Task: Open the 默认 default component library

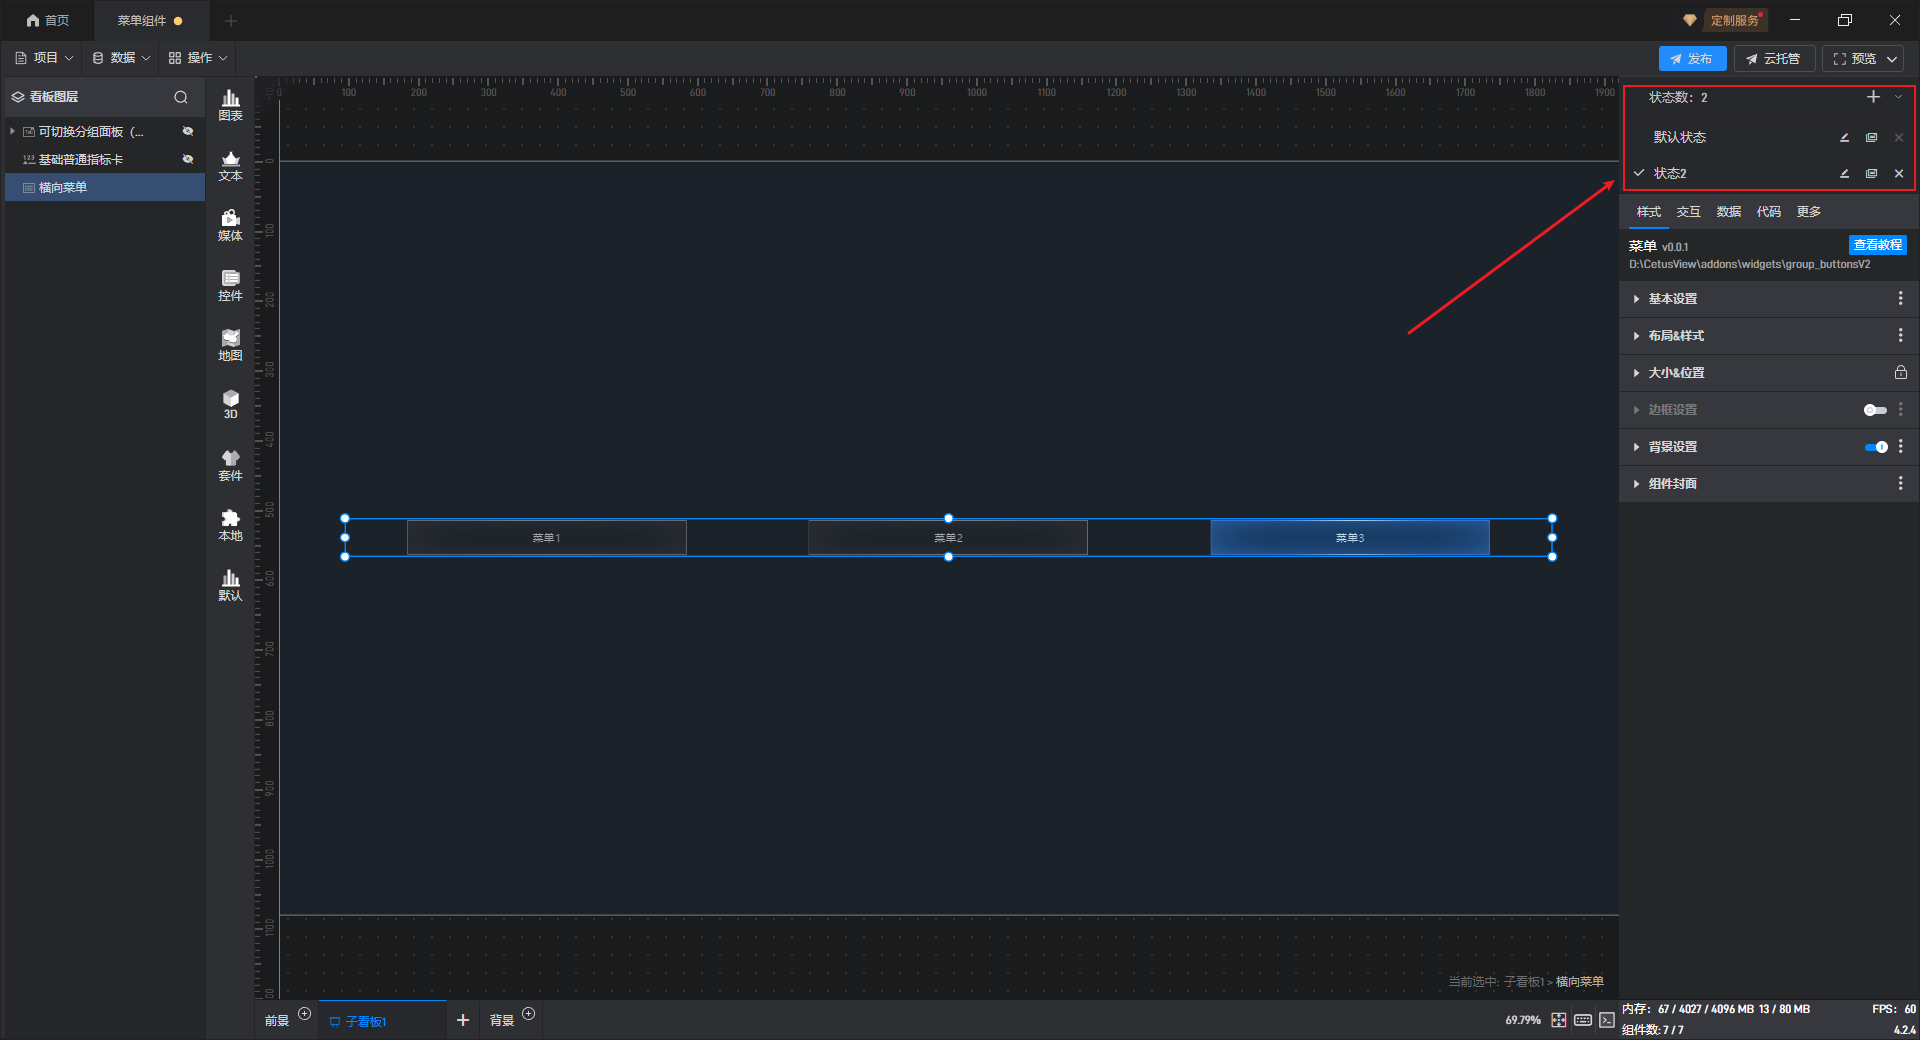Action: 230,585
